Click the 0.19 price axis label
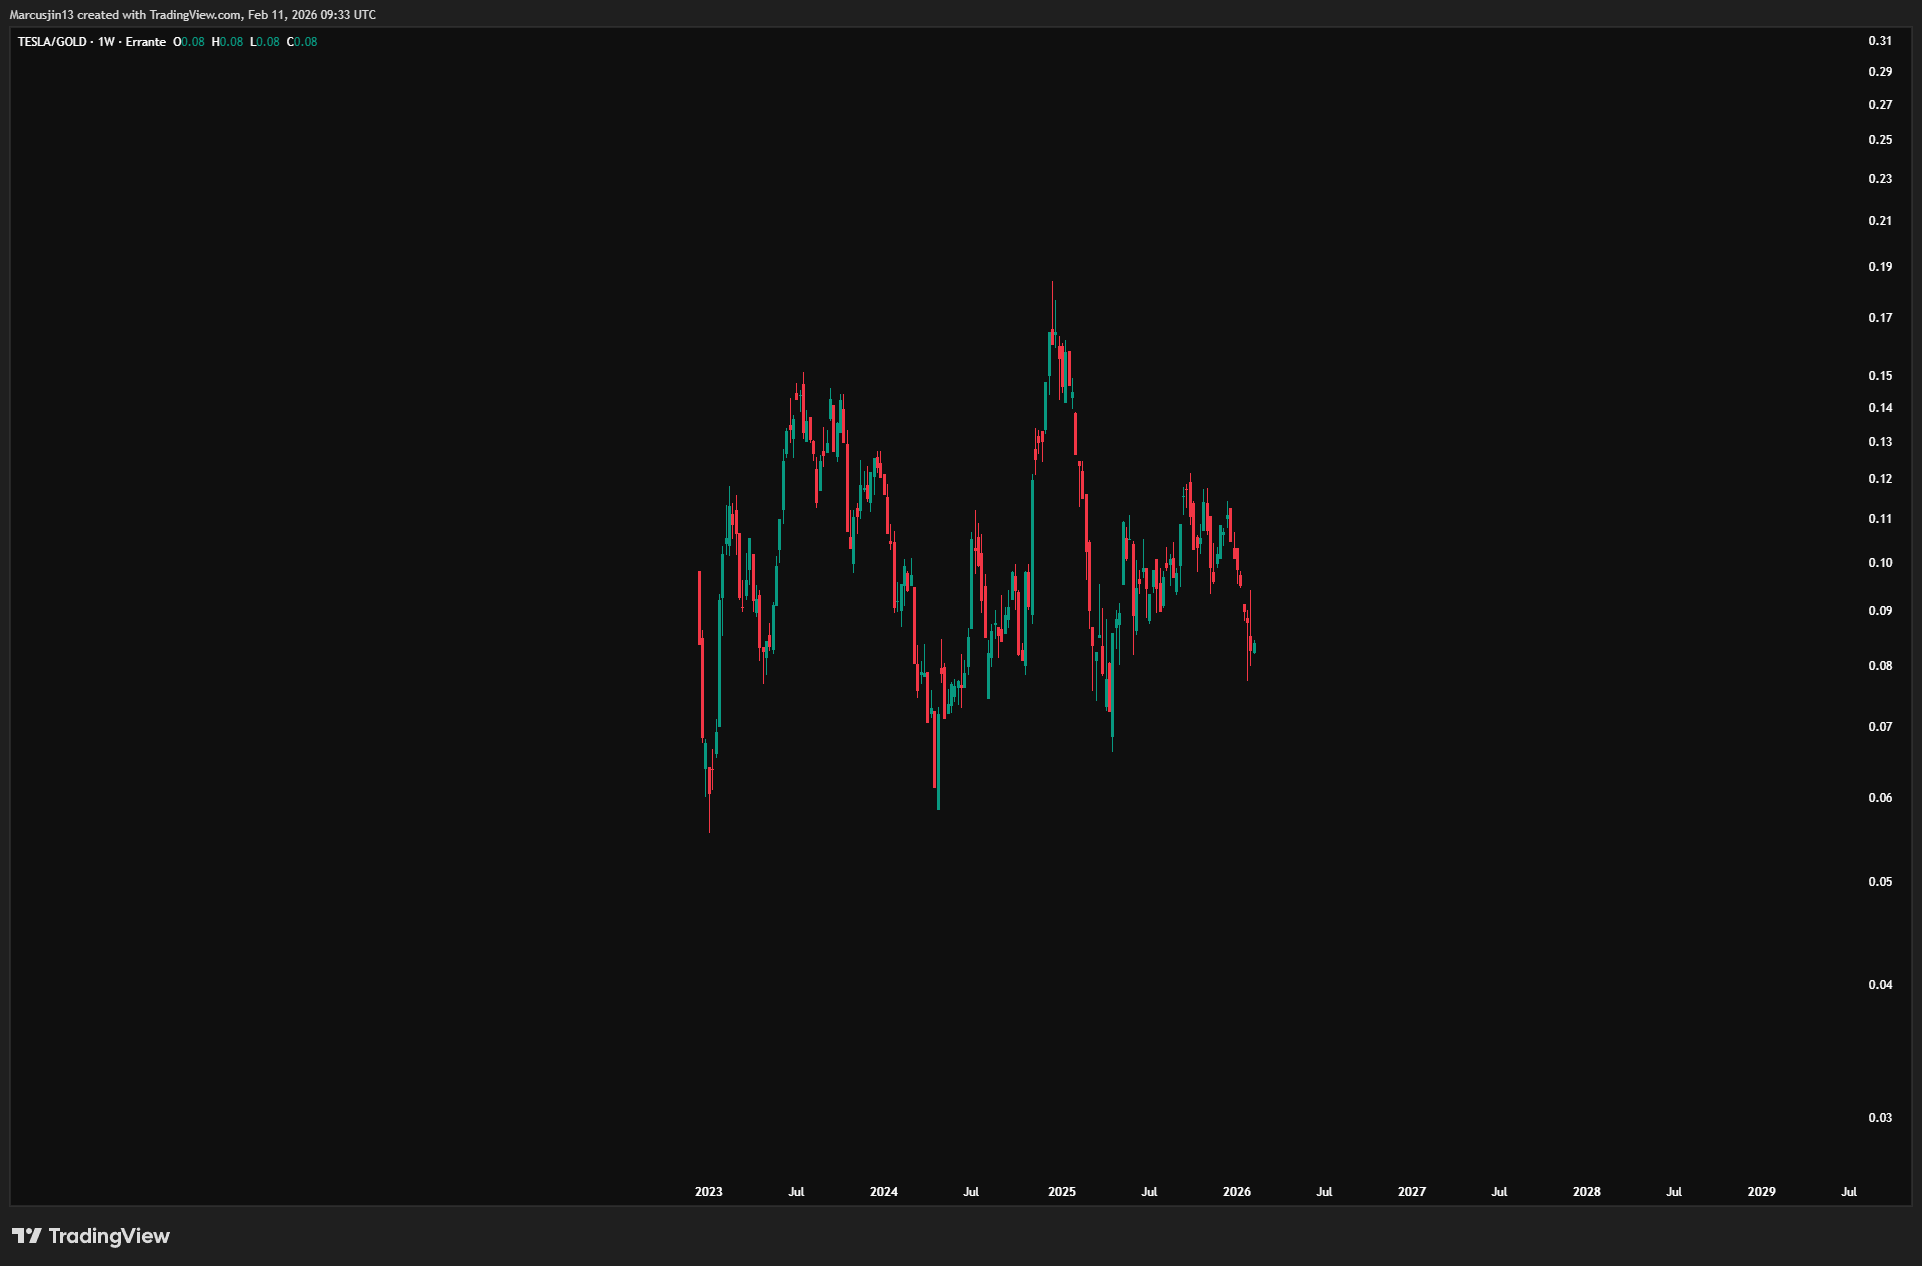Viewport: 1922px width, 1266px height. (x=1880, y=267)
